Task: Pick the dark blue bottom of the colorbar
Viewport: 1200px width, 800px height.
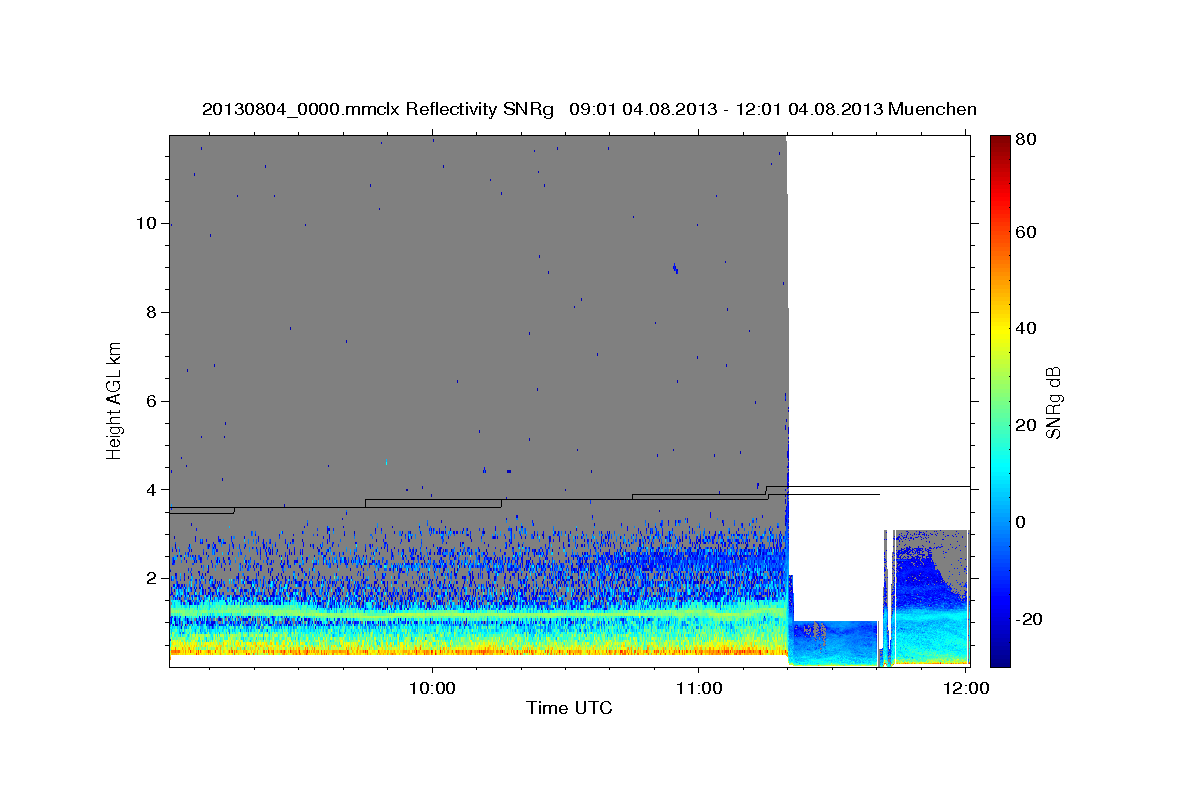Action: click(999, 658)
